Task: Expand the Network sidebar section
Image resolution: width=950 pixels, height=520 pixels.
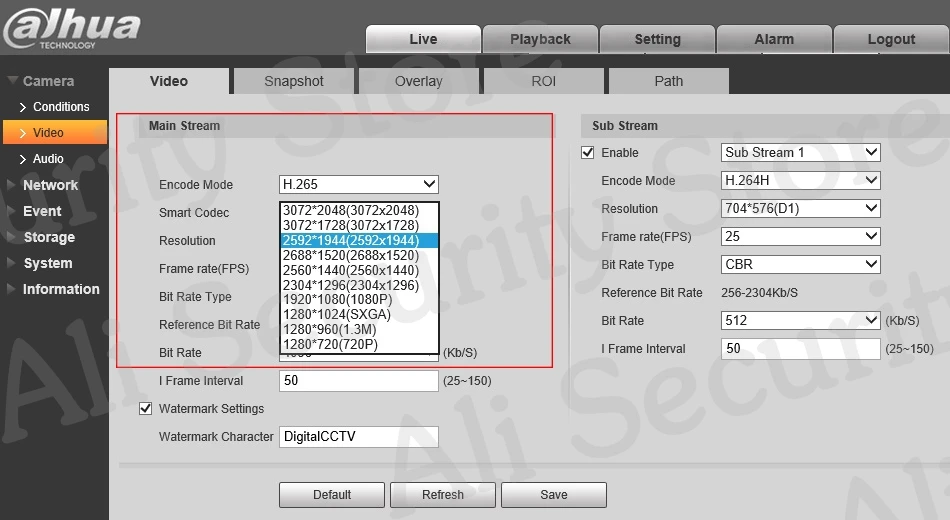Action: (x=42, y=185)
